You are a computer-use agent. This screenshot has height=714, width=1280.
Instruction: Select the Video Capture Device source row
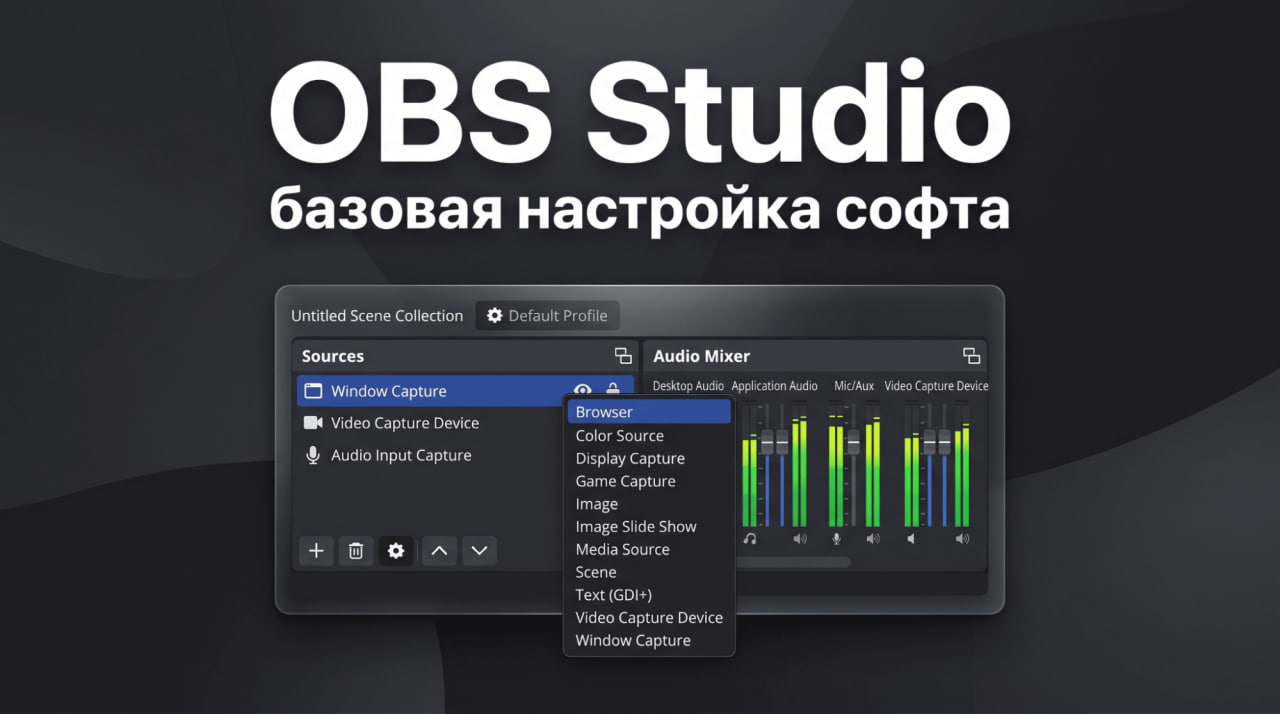pos(430,423)
